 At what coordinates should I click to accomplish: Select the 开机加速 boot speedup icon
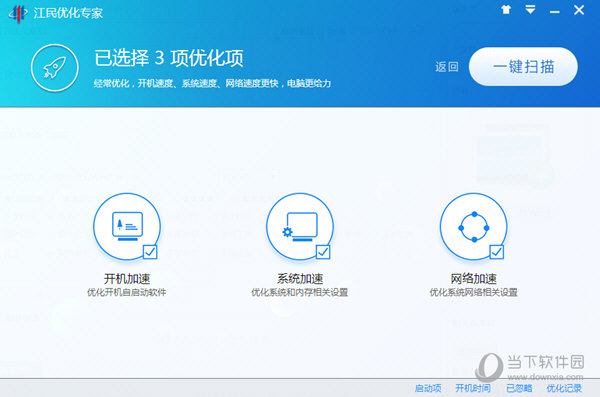tap(127, 227)
